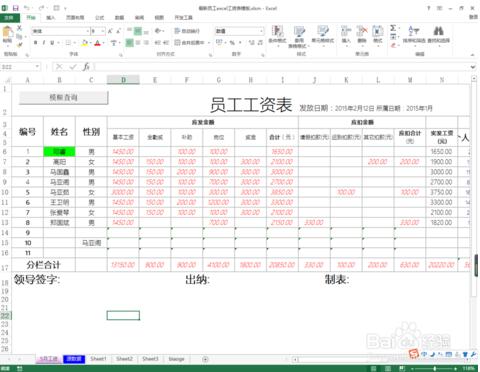
Task: Expand the Name Box dropdown
Action: click(x=37, y=67)
